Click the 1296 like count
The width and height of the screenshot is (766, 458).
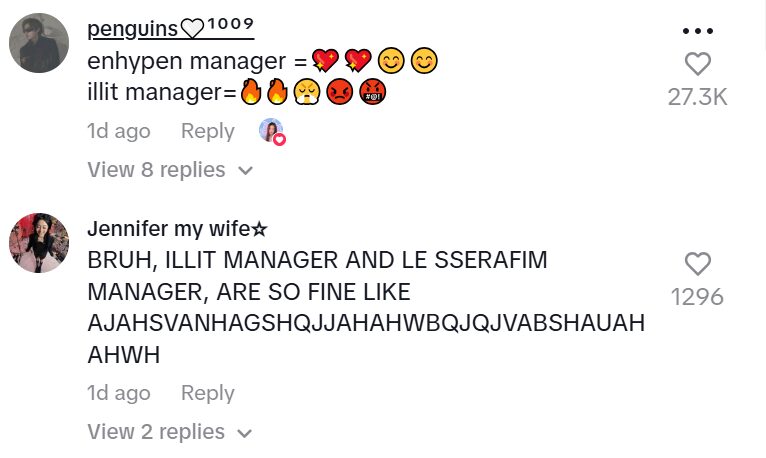click(x=697, y=297)
